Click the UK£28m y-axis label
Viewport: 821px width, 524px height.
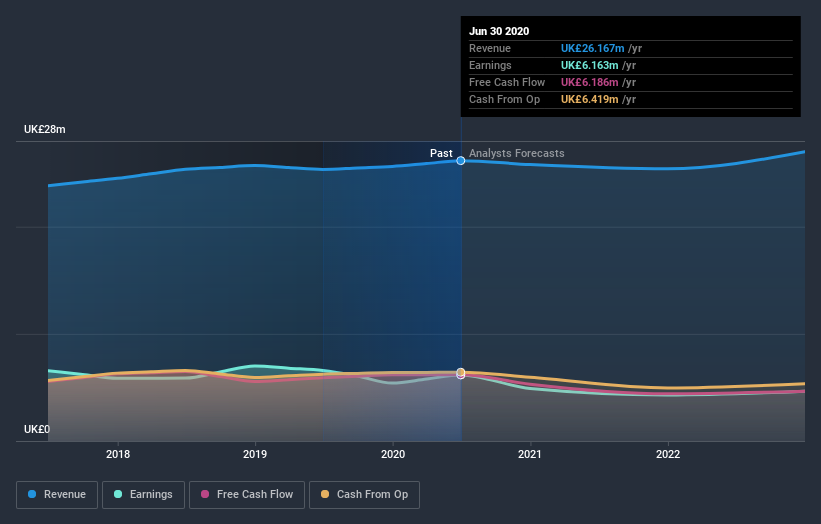point(45,129)
